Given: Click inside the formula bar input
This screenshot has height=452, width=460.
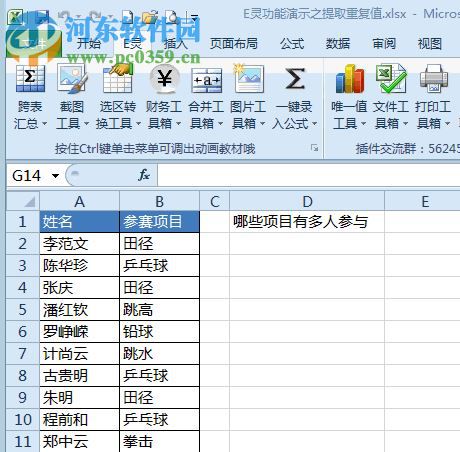Looking at the screenshot, I should (309, 175).
